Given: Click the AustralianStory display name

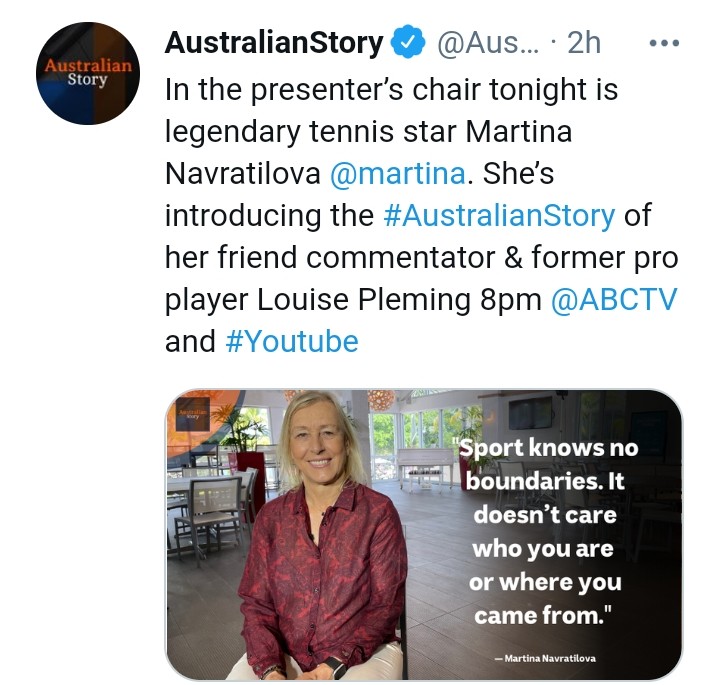Looking at the screenshot, I should click(x=274, y=42).
